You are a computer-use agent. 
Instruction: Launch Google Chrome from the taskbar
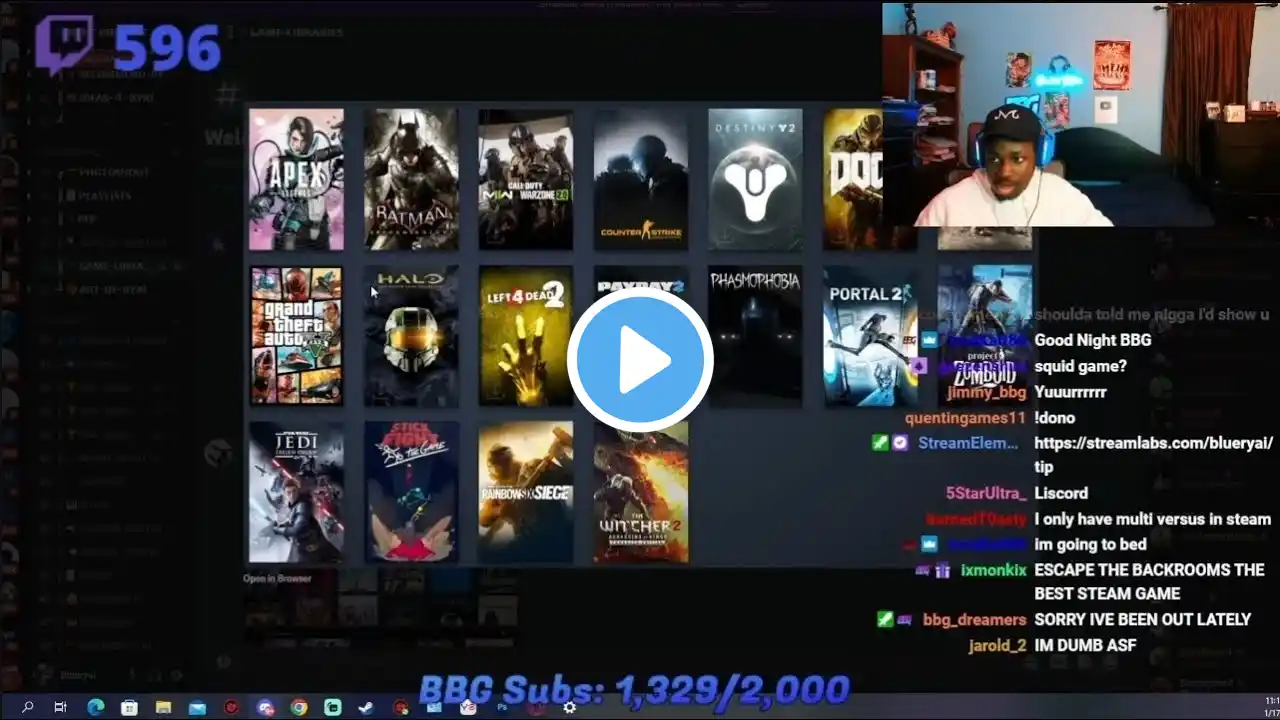[x=299, y=707]
